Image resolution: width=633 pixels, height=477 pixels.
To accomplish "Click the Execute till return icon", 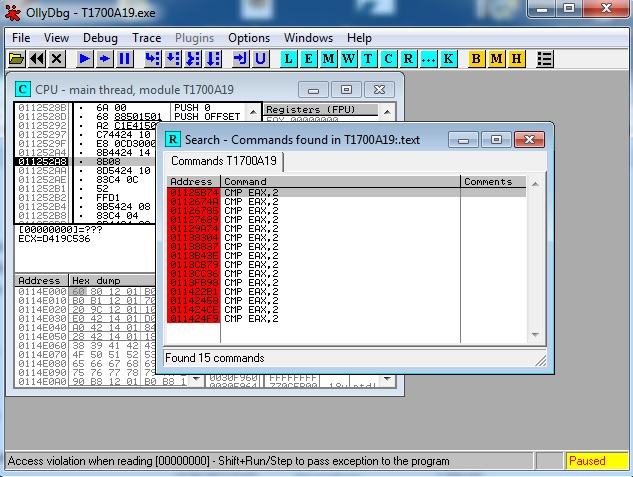I will 241,59.
